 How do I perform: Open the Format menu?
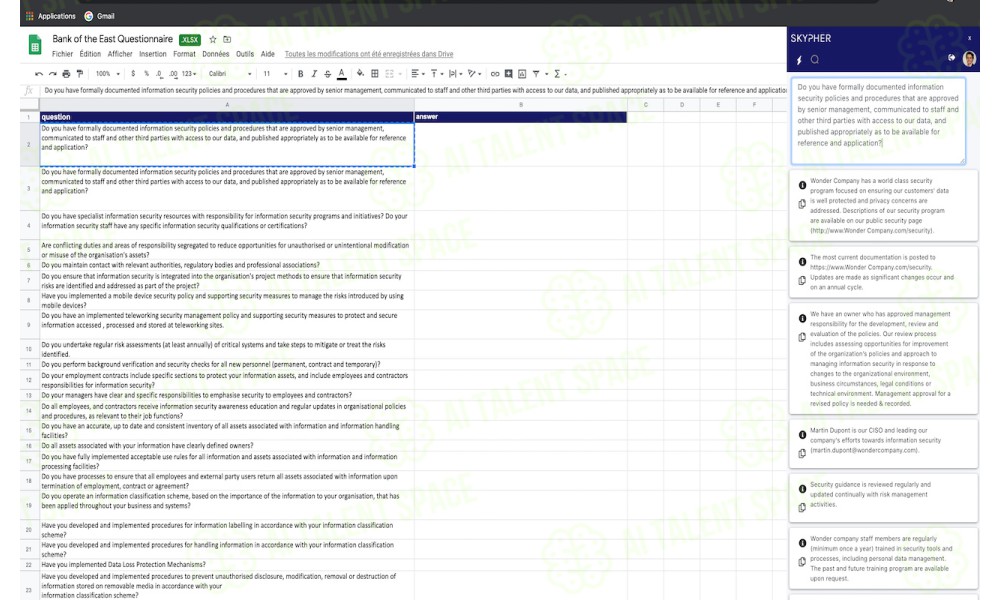[x=184, y=54]
